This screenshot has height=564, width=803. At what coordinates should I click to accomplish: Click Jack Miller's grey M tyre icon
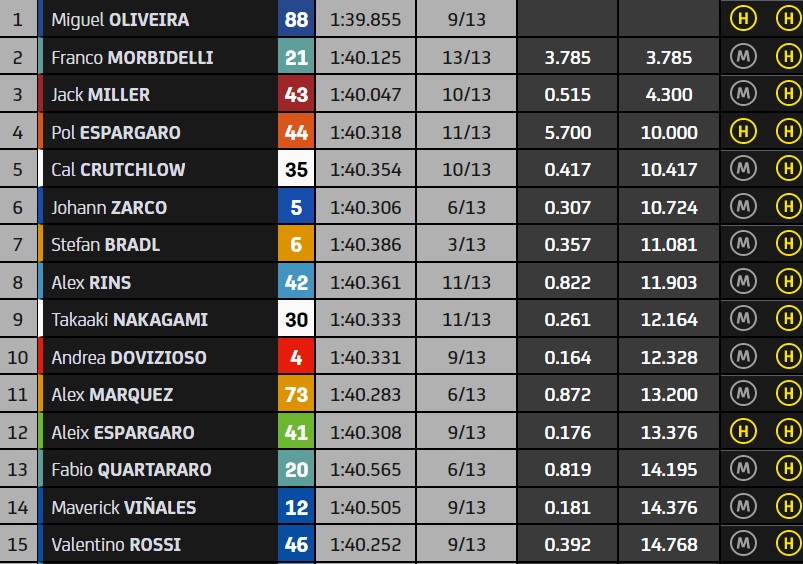coord(743,93)
